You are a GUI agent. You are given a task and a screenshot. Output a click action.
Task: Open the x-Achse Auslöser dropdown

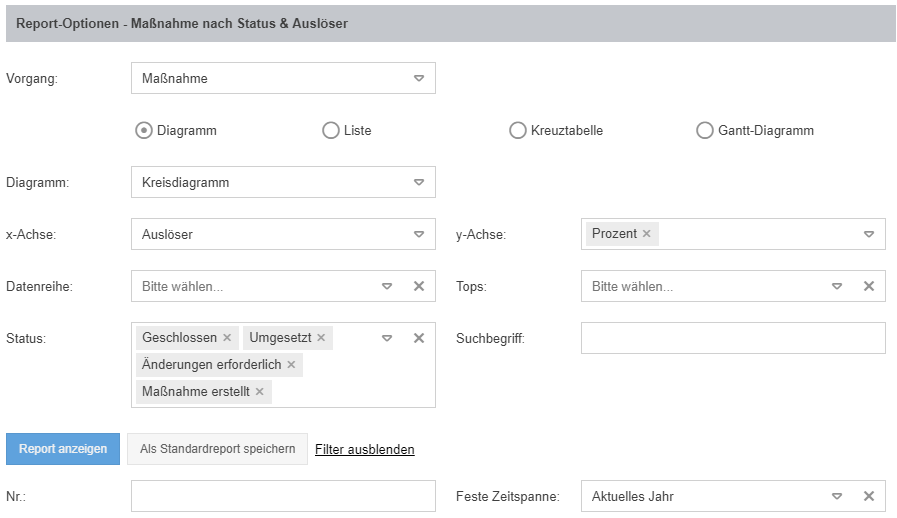click(283, 234)
